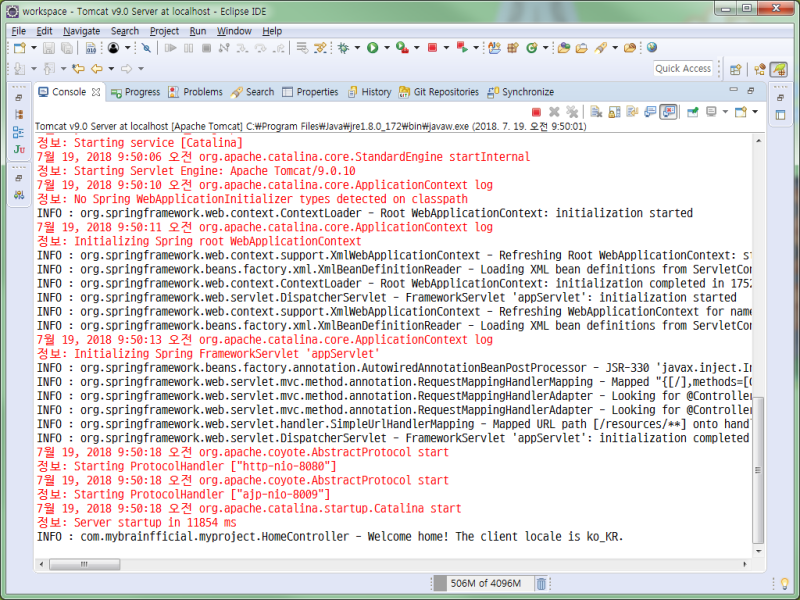Switch to the Java EE perspective icon

(x=760, y=69)
